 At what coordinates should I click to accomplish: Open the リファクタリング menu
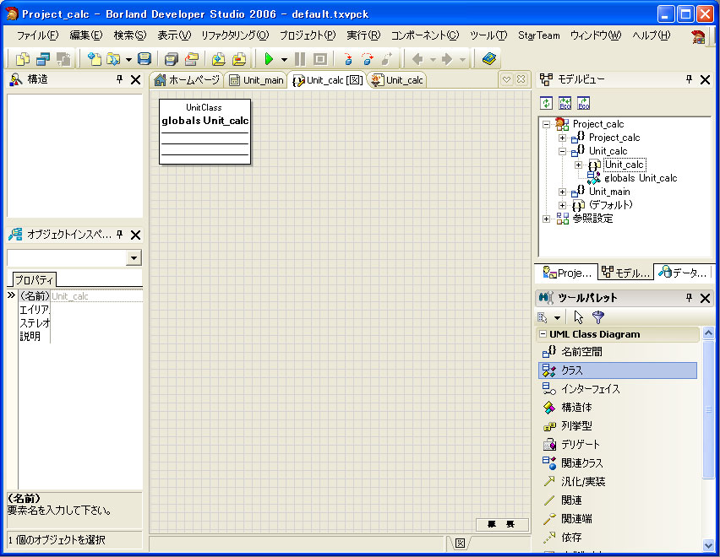(235, 35)
